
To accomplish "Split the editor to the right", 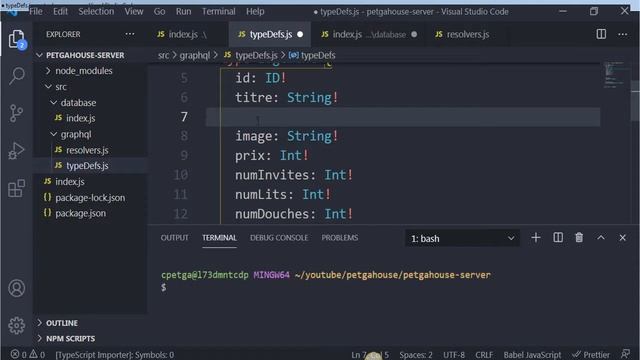I will [x=601, y=34].
